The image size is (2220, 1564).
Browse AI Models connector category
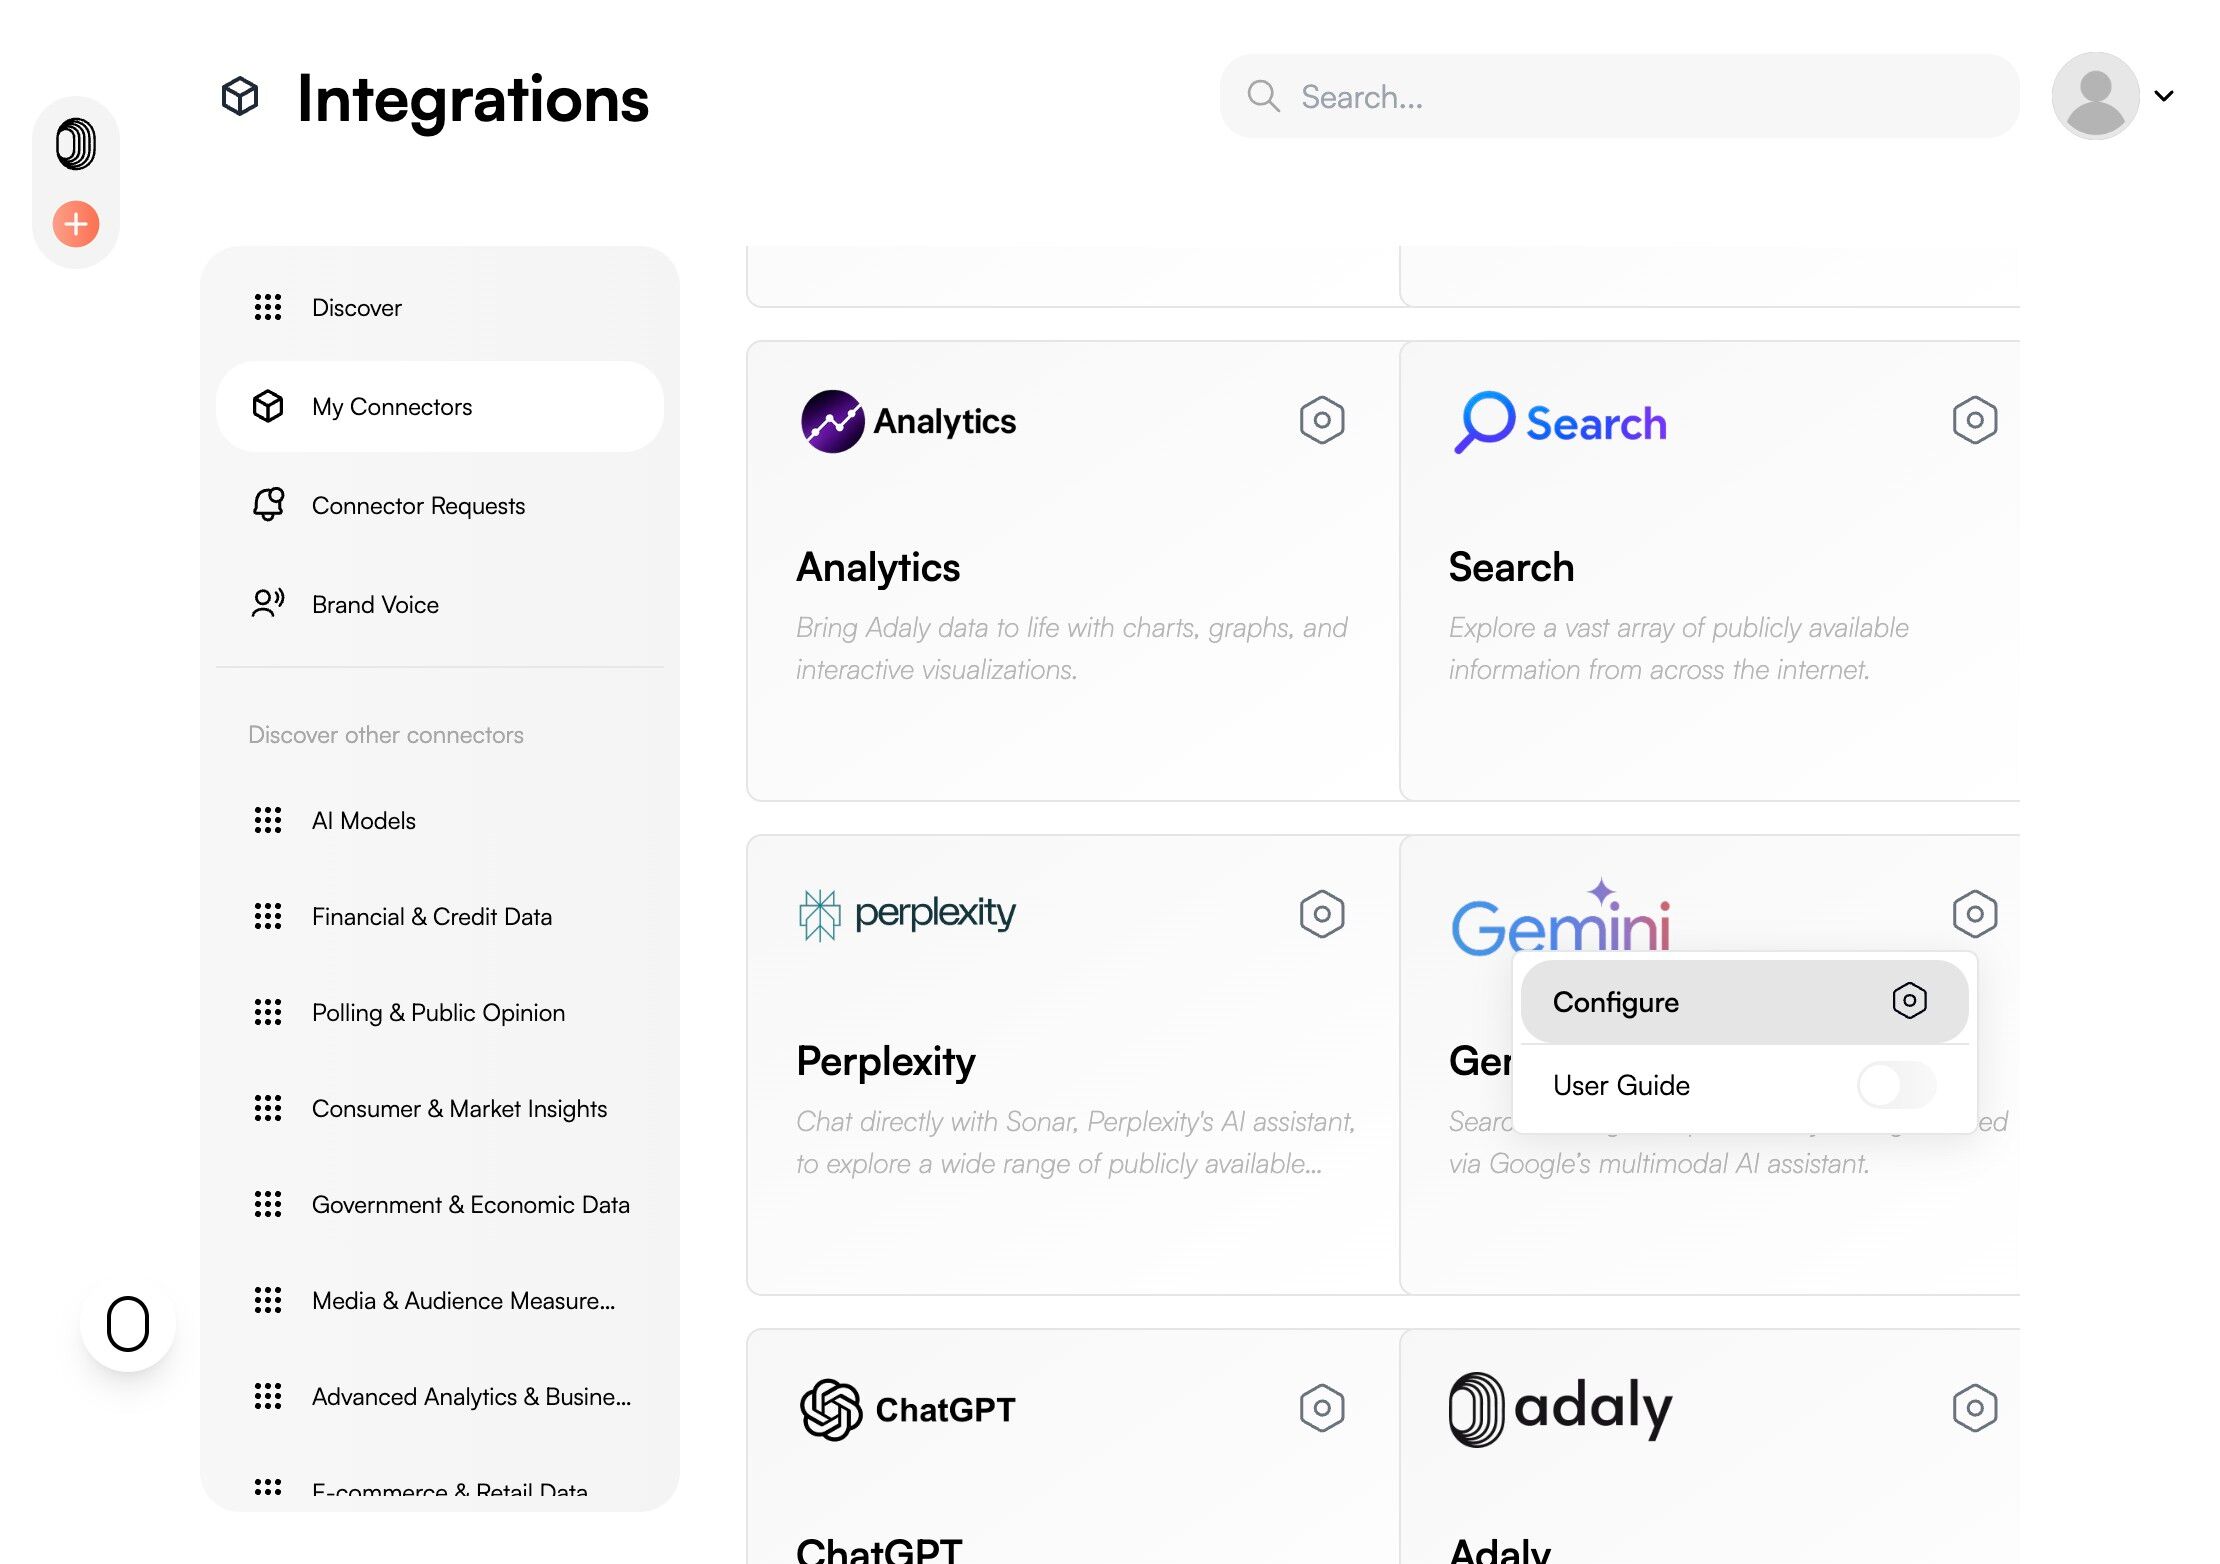pos(363,821)
